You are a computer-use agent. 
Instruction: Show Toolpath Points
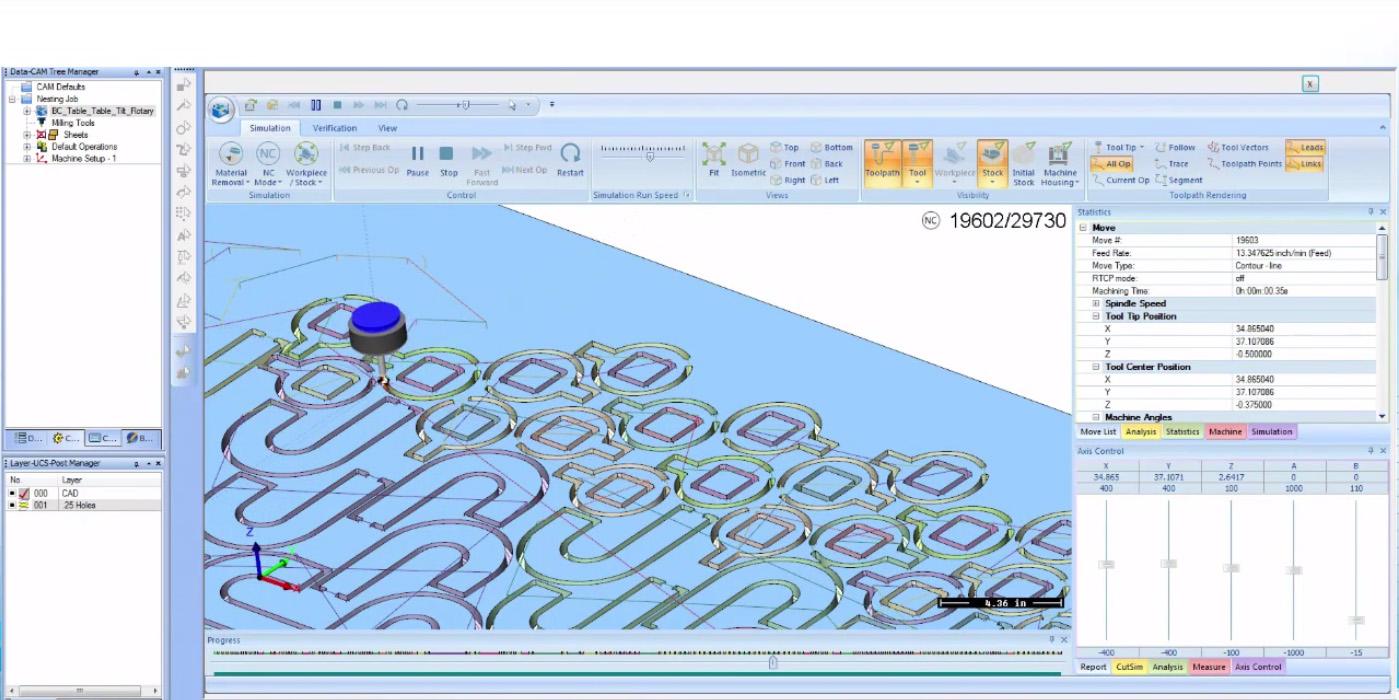(x=1244, y=164)
